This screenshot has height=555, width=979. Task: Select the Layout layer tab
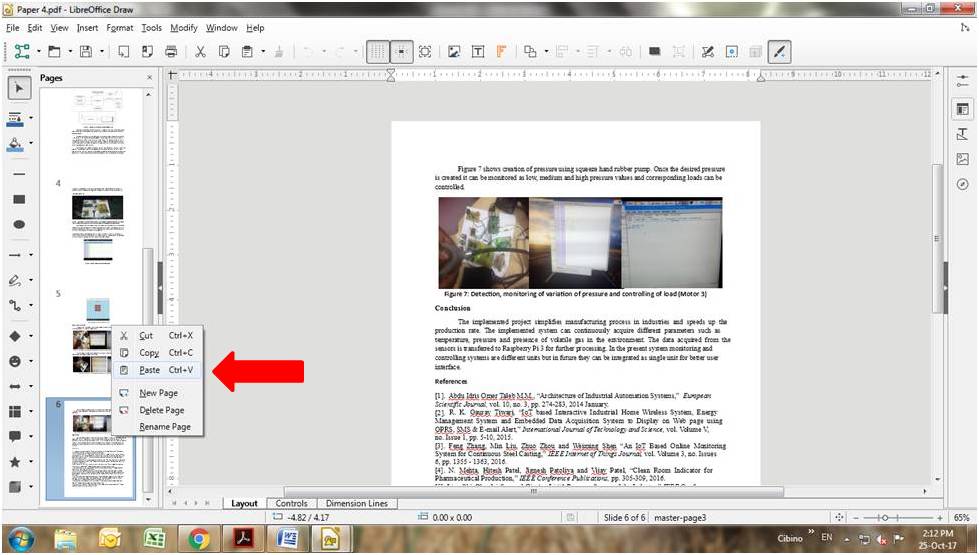[x=244, y=503]
